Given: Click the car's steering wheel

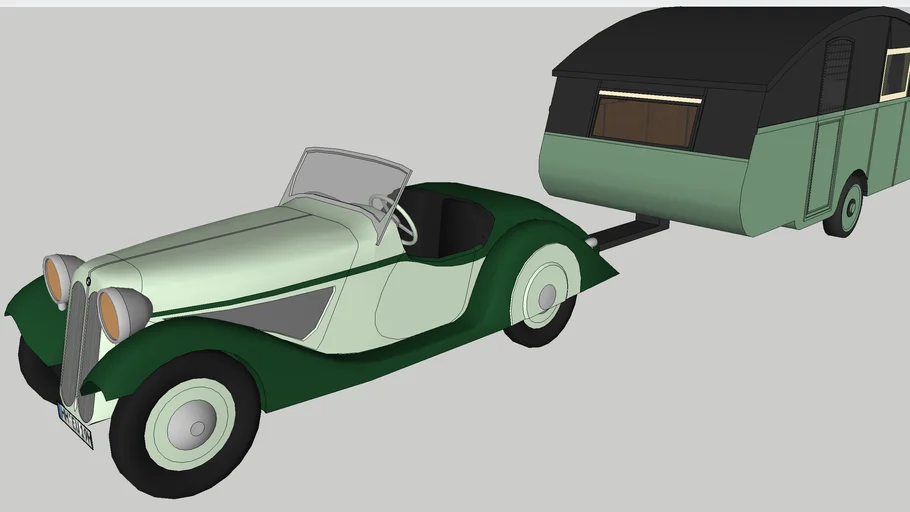Looking at the screenshot, I should pos(393,213).
